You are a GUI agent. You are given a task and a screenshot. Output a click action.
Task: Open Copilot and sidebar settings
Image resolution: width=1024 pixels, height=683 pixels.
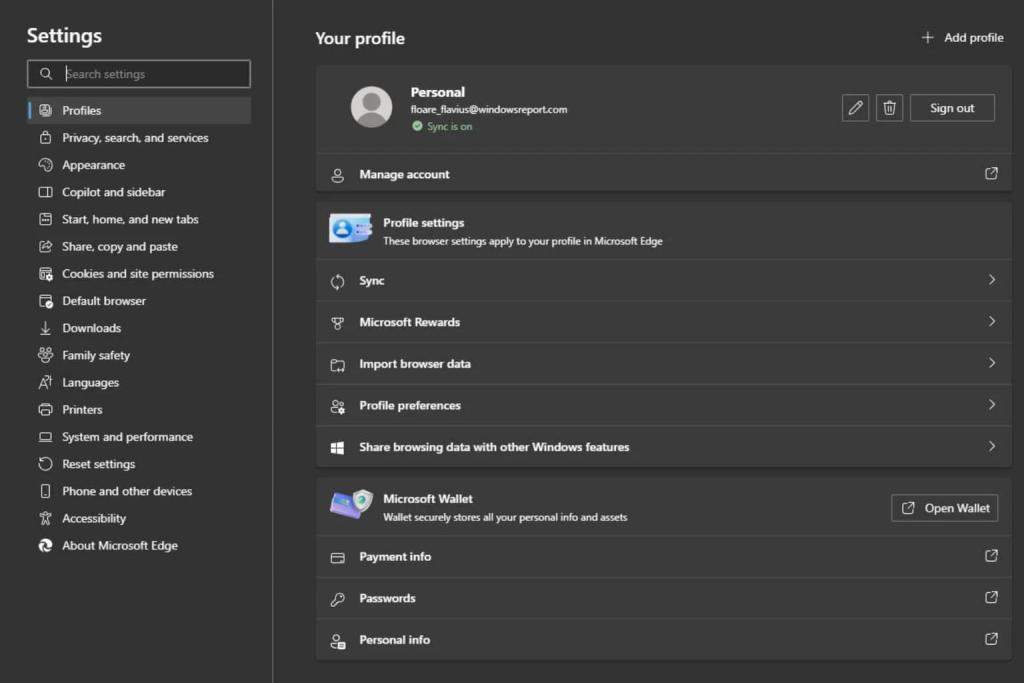click(138, 192)
